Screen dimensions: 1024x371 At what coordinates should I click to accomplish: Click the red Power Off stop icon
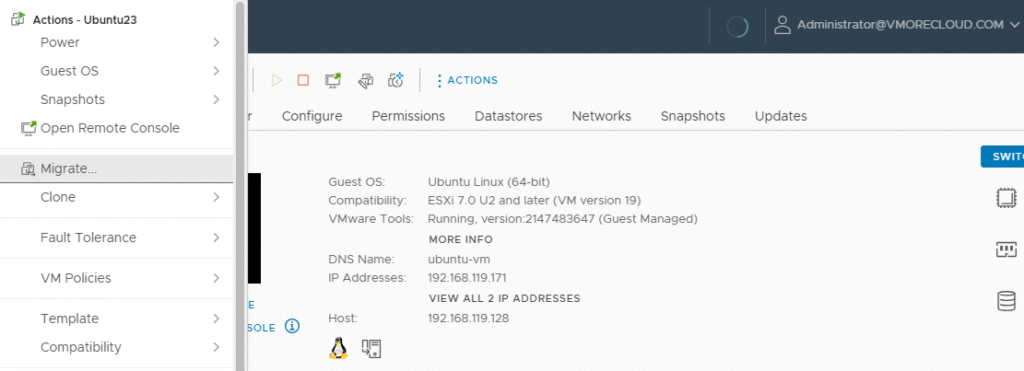click(x=303, y=80)
